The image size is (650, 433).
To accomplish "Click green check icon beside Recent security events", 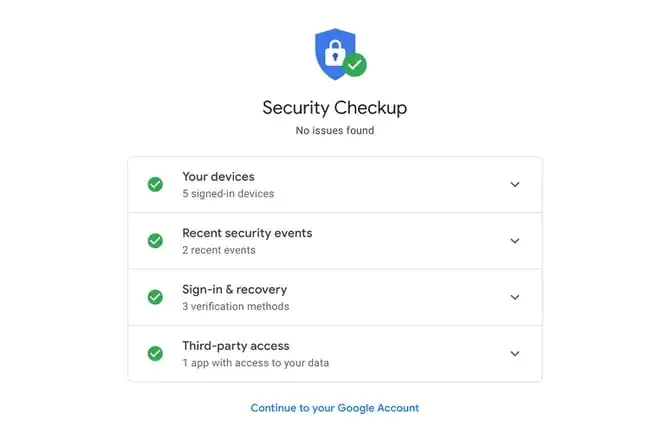I will (155, 241).
